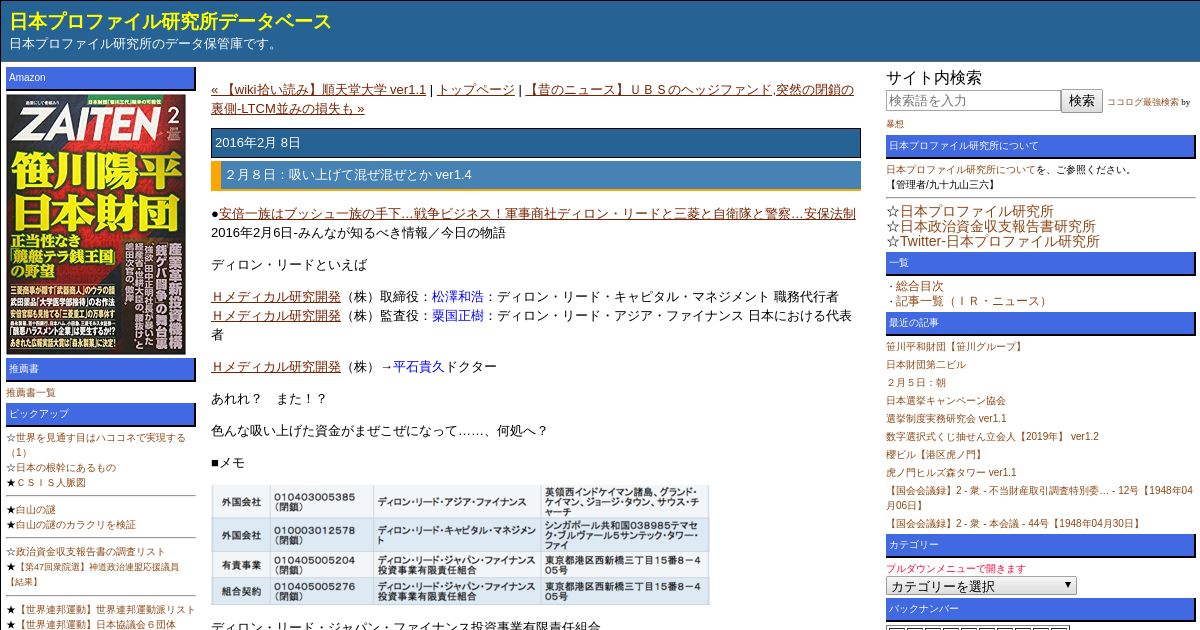Click the ピックアップ sidebar header
1200x630 pixels.
click(x=101, y=414)
